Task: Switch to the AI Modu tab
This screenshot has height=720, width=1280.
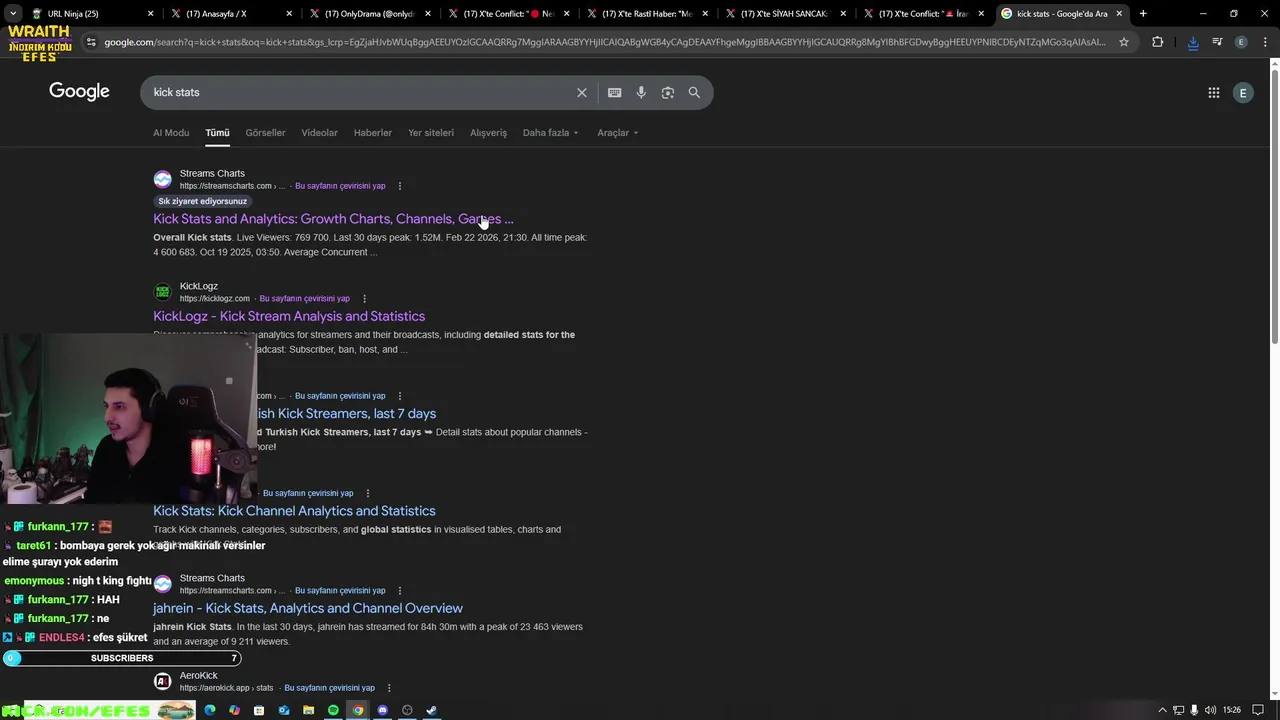Action: 171,133
